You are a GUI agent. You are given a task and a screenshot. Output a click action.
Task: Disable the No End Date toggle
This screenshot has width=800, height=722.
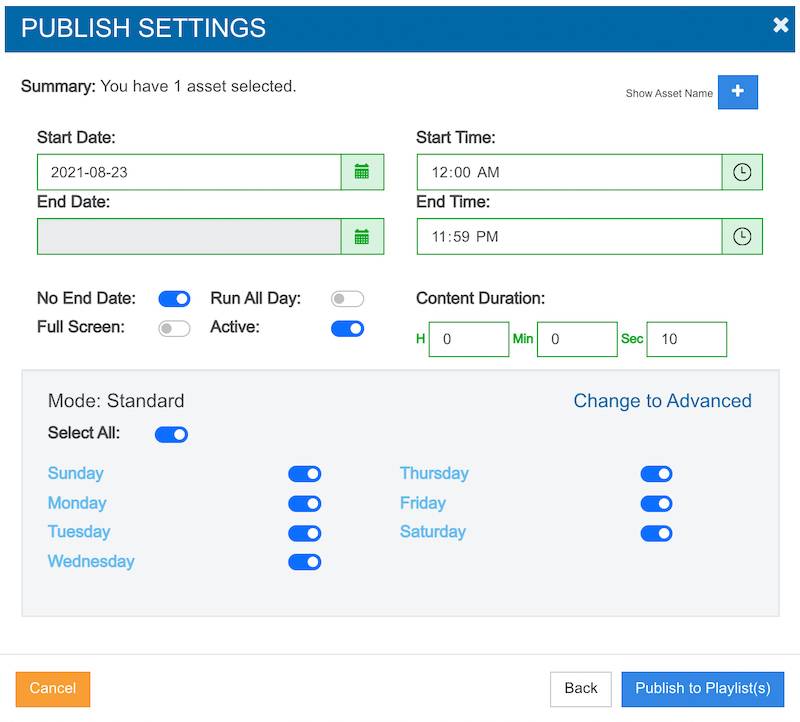point(174,299)
